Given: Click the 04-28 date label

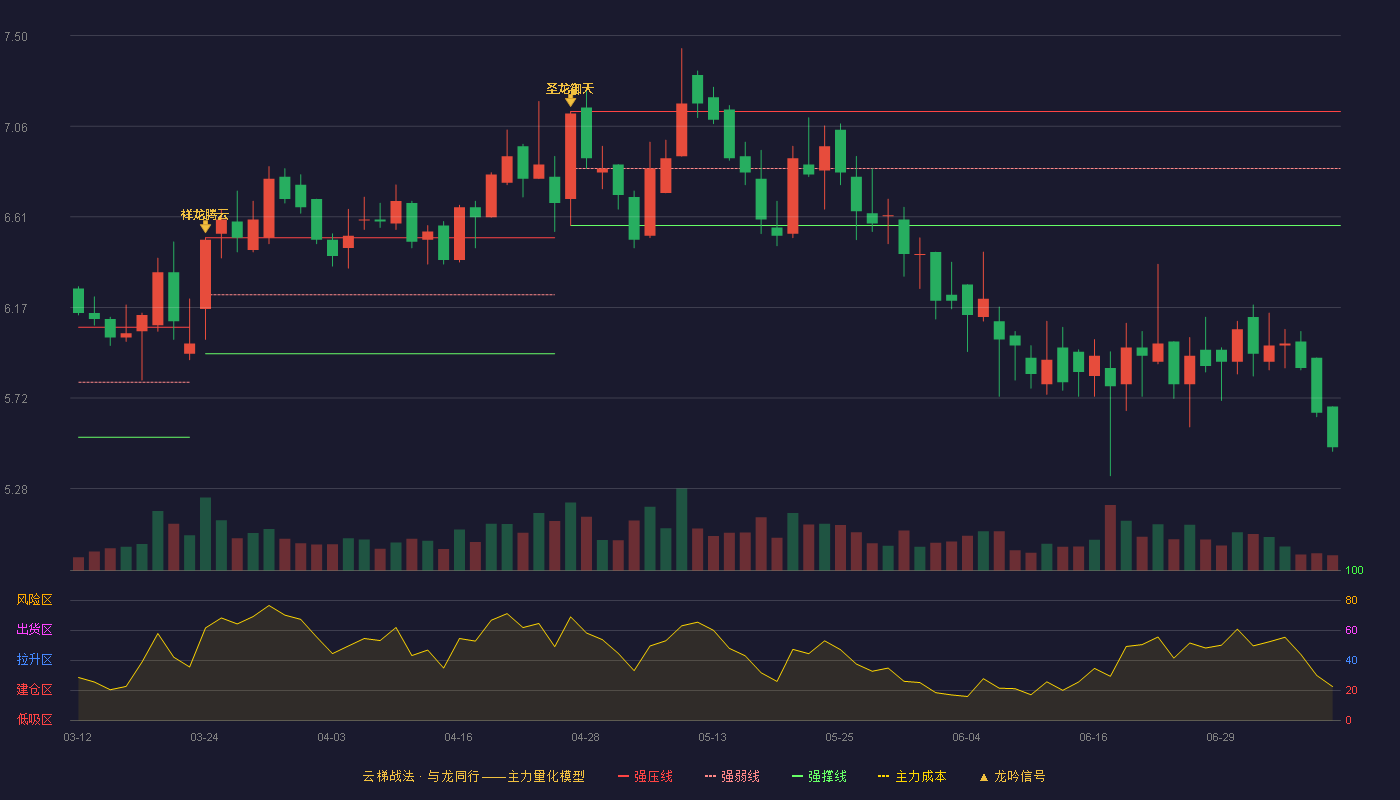Looking at the screenshot, I should [585, 737].
